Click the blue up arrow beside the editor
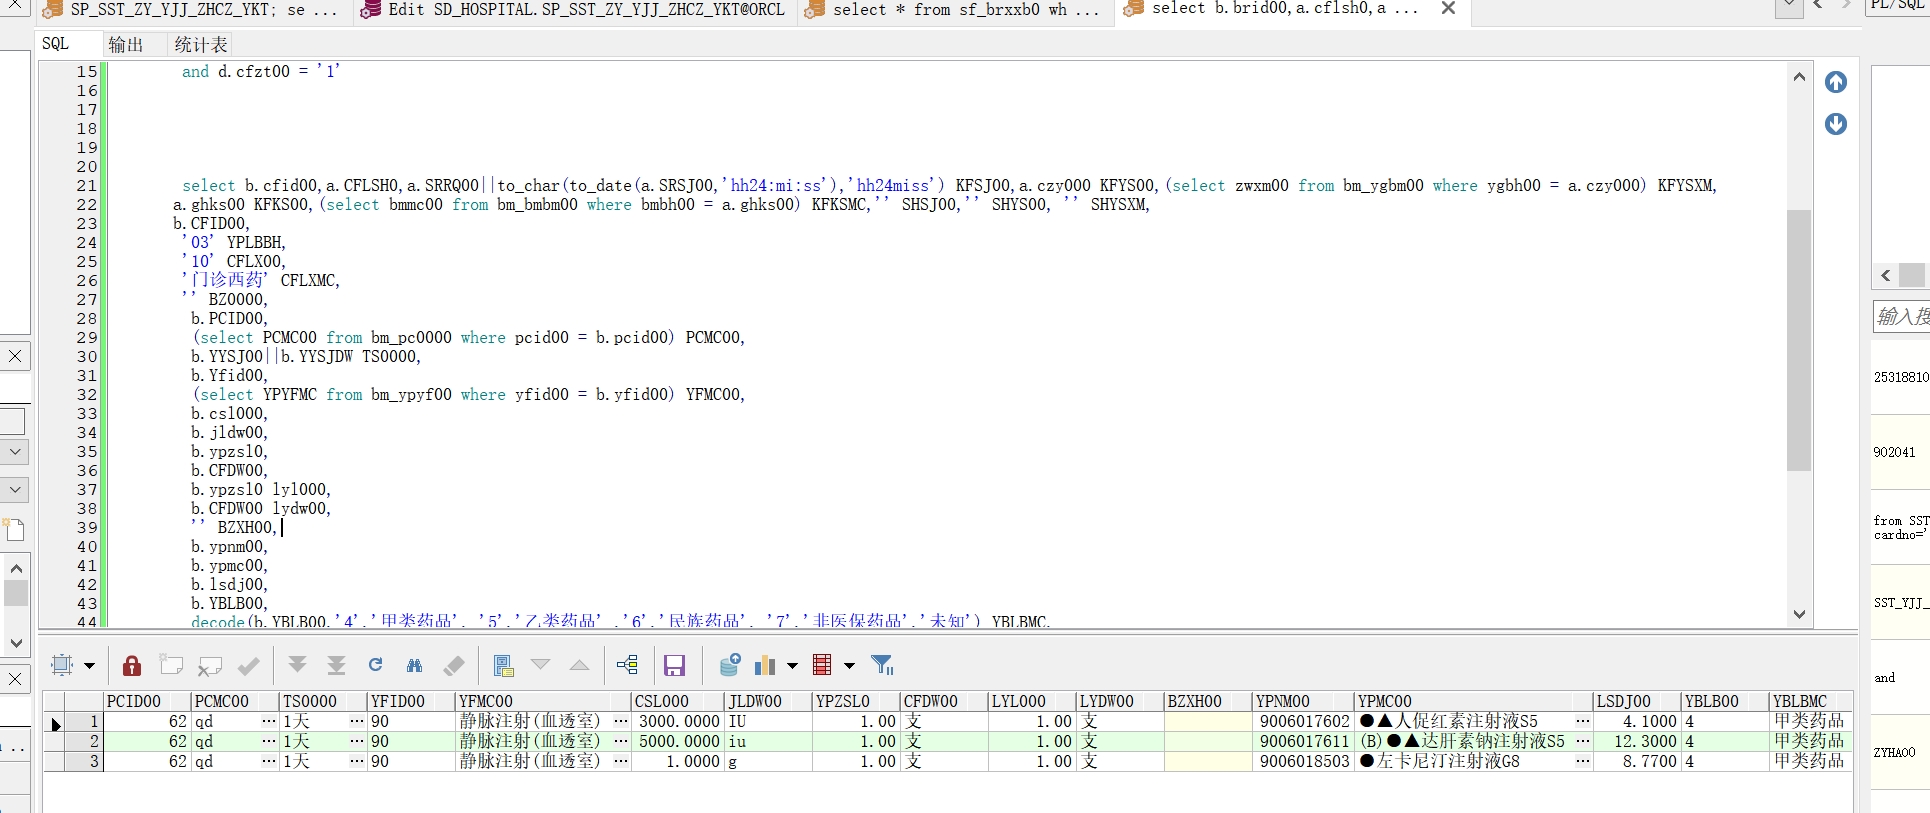Viewport: 1930px width, 813px height. coord(1835,82)
